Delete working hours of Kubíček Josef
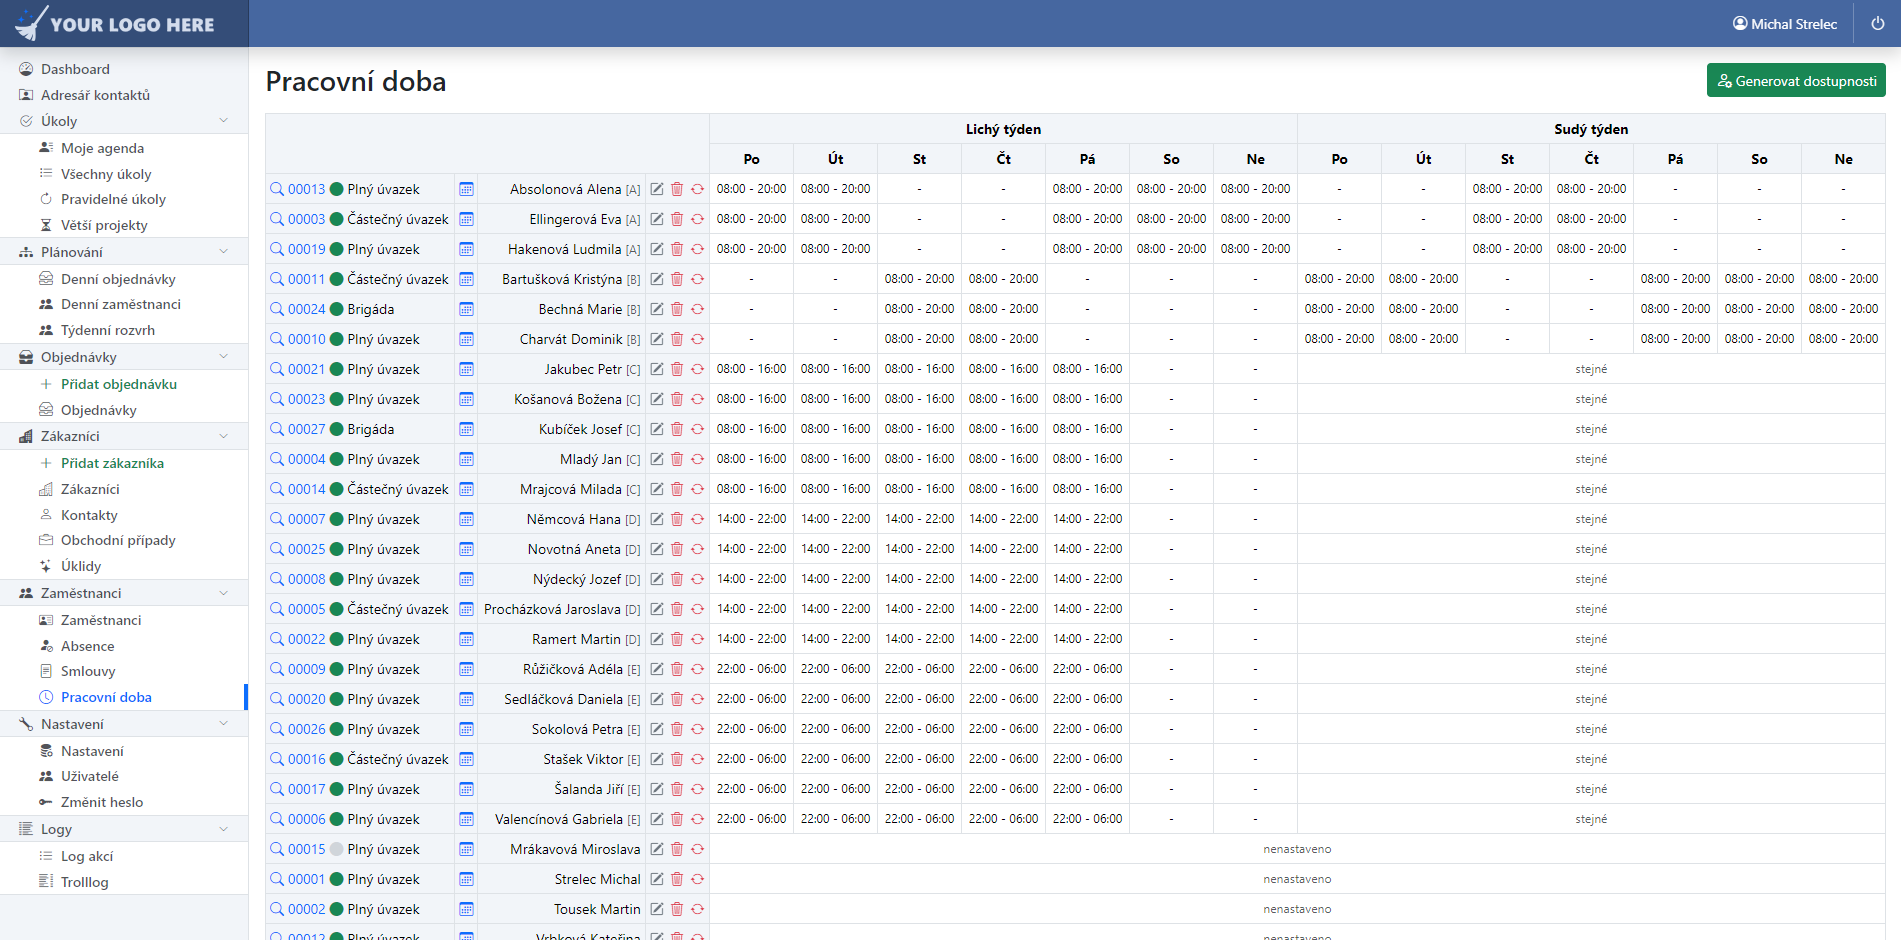The image size is (1901, 940). point(677,429)
